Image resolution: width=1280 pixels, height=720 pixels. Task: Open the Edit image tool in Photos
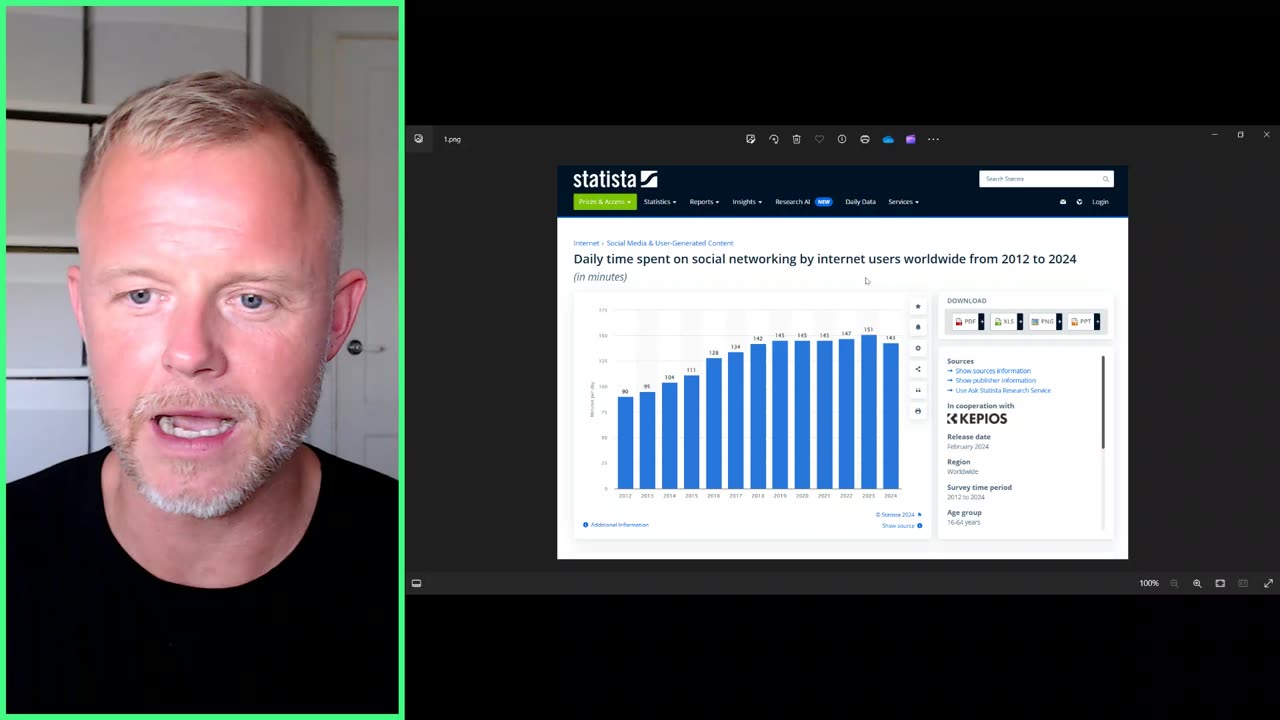[x=750, y=139]
